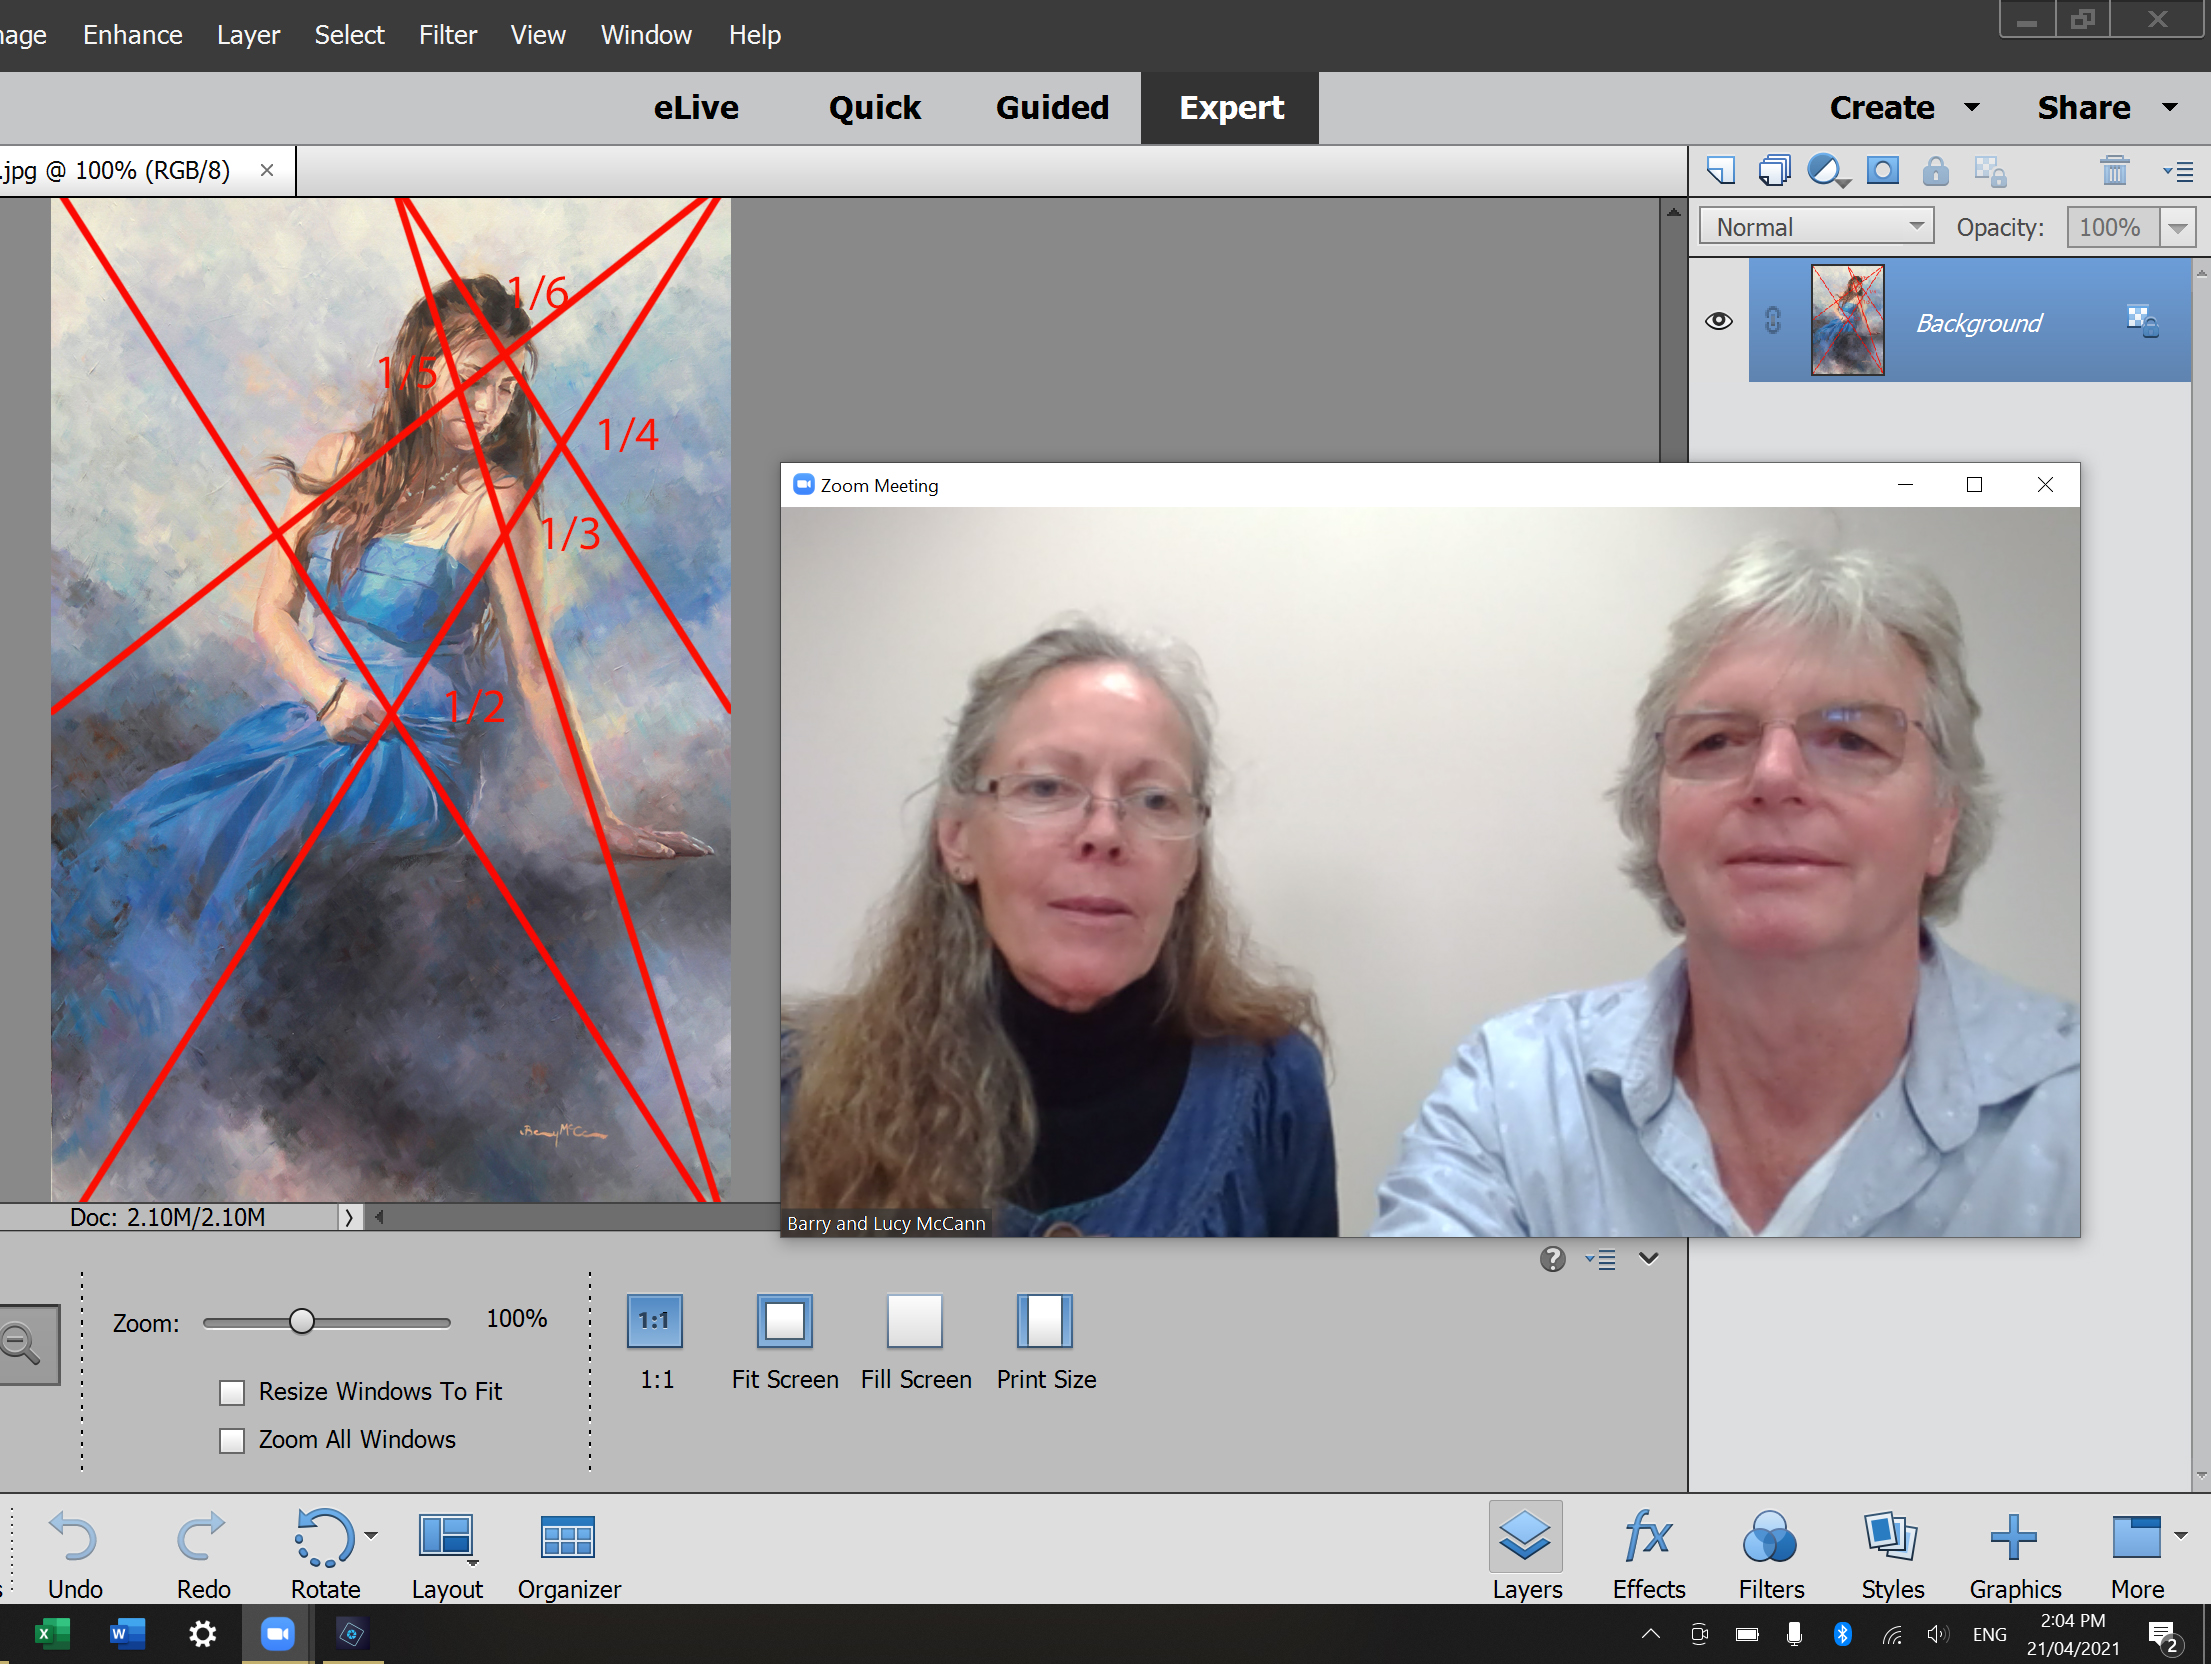Image resolution: width=2211 pixels, height=1664 pixels.
Task: Enable Resize Windows To Fit checkbox
Action: [232, 1392]
